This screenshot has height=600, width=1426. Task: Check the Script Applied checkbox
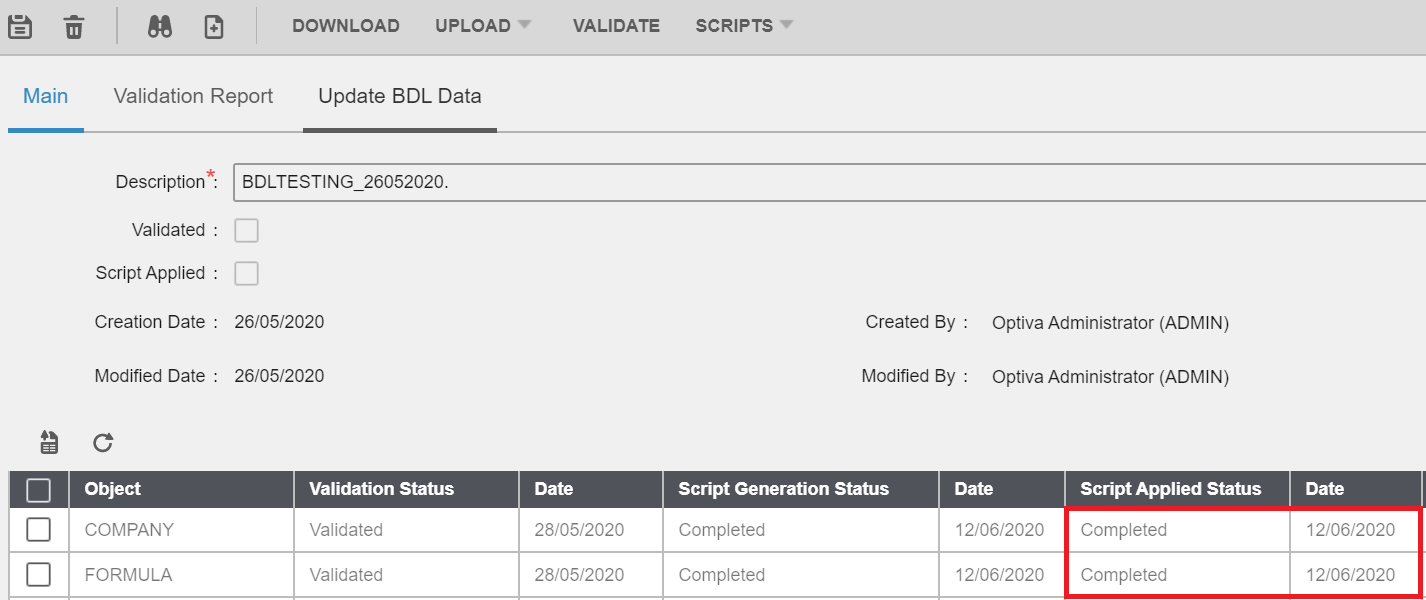click(x=246, y=272)
